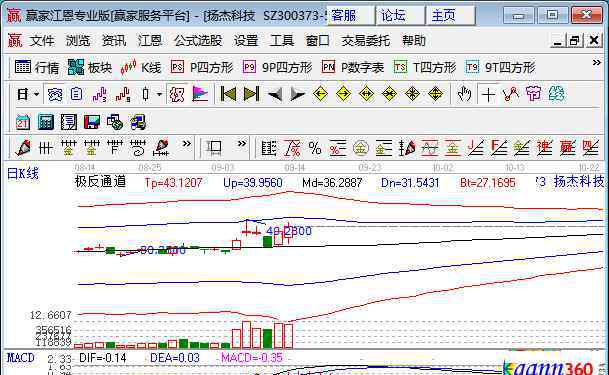The image size is (609, 375).
Task: Click the 行情 quotes toolbar icon
Action: 37,68
